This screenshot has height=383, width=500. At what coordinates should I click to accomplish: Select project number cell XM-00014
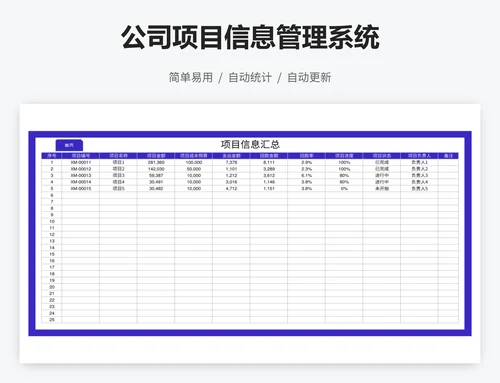pos(81,182)
